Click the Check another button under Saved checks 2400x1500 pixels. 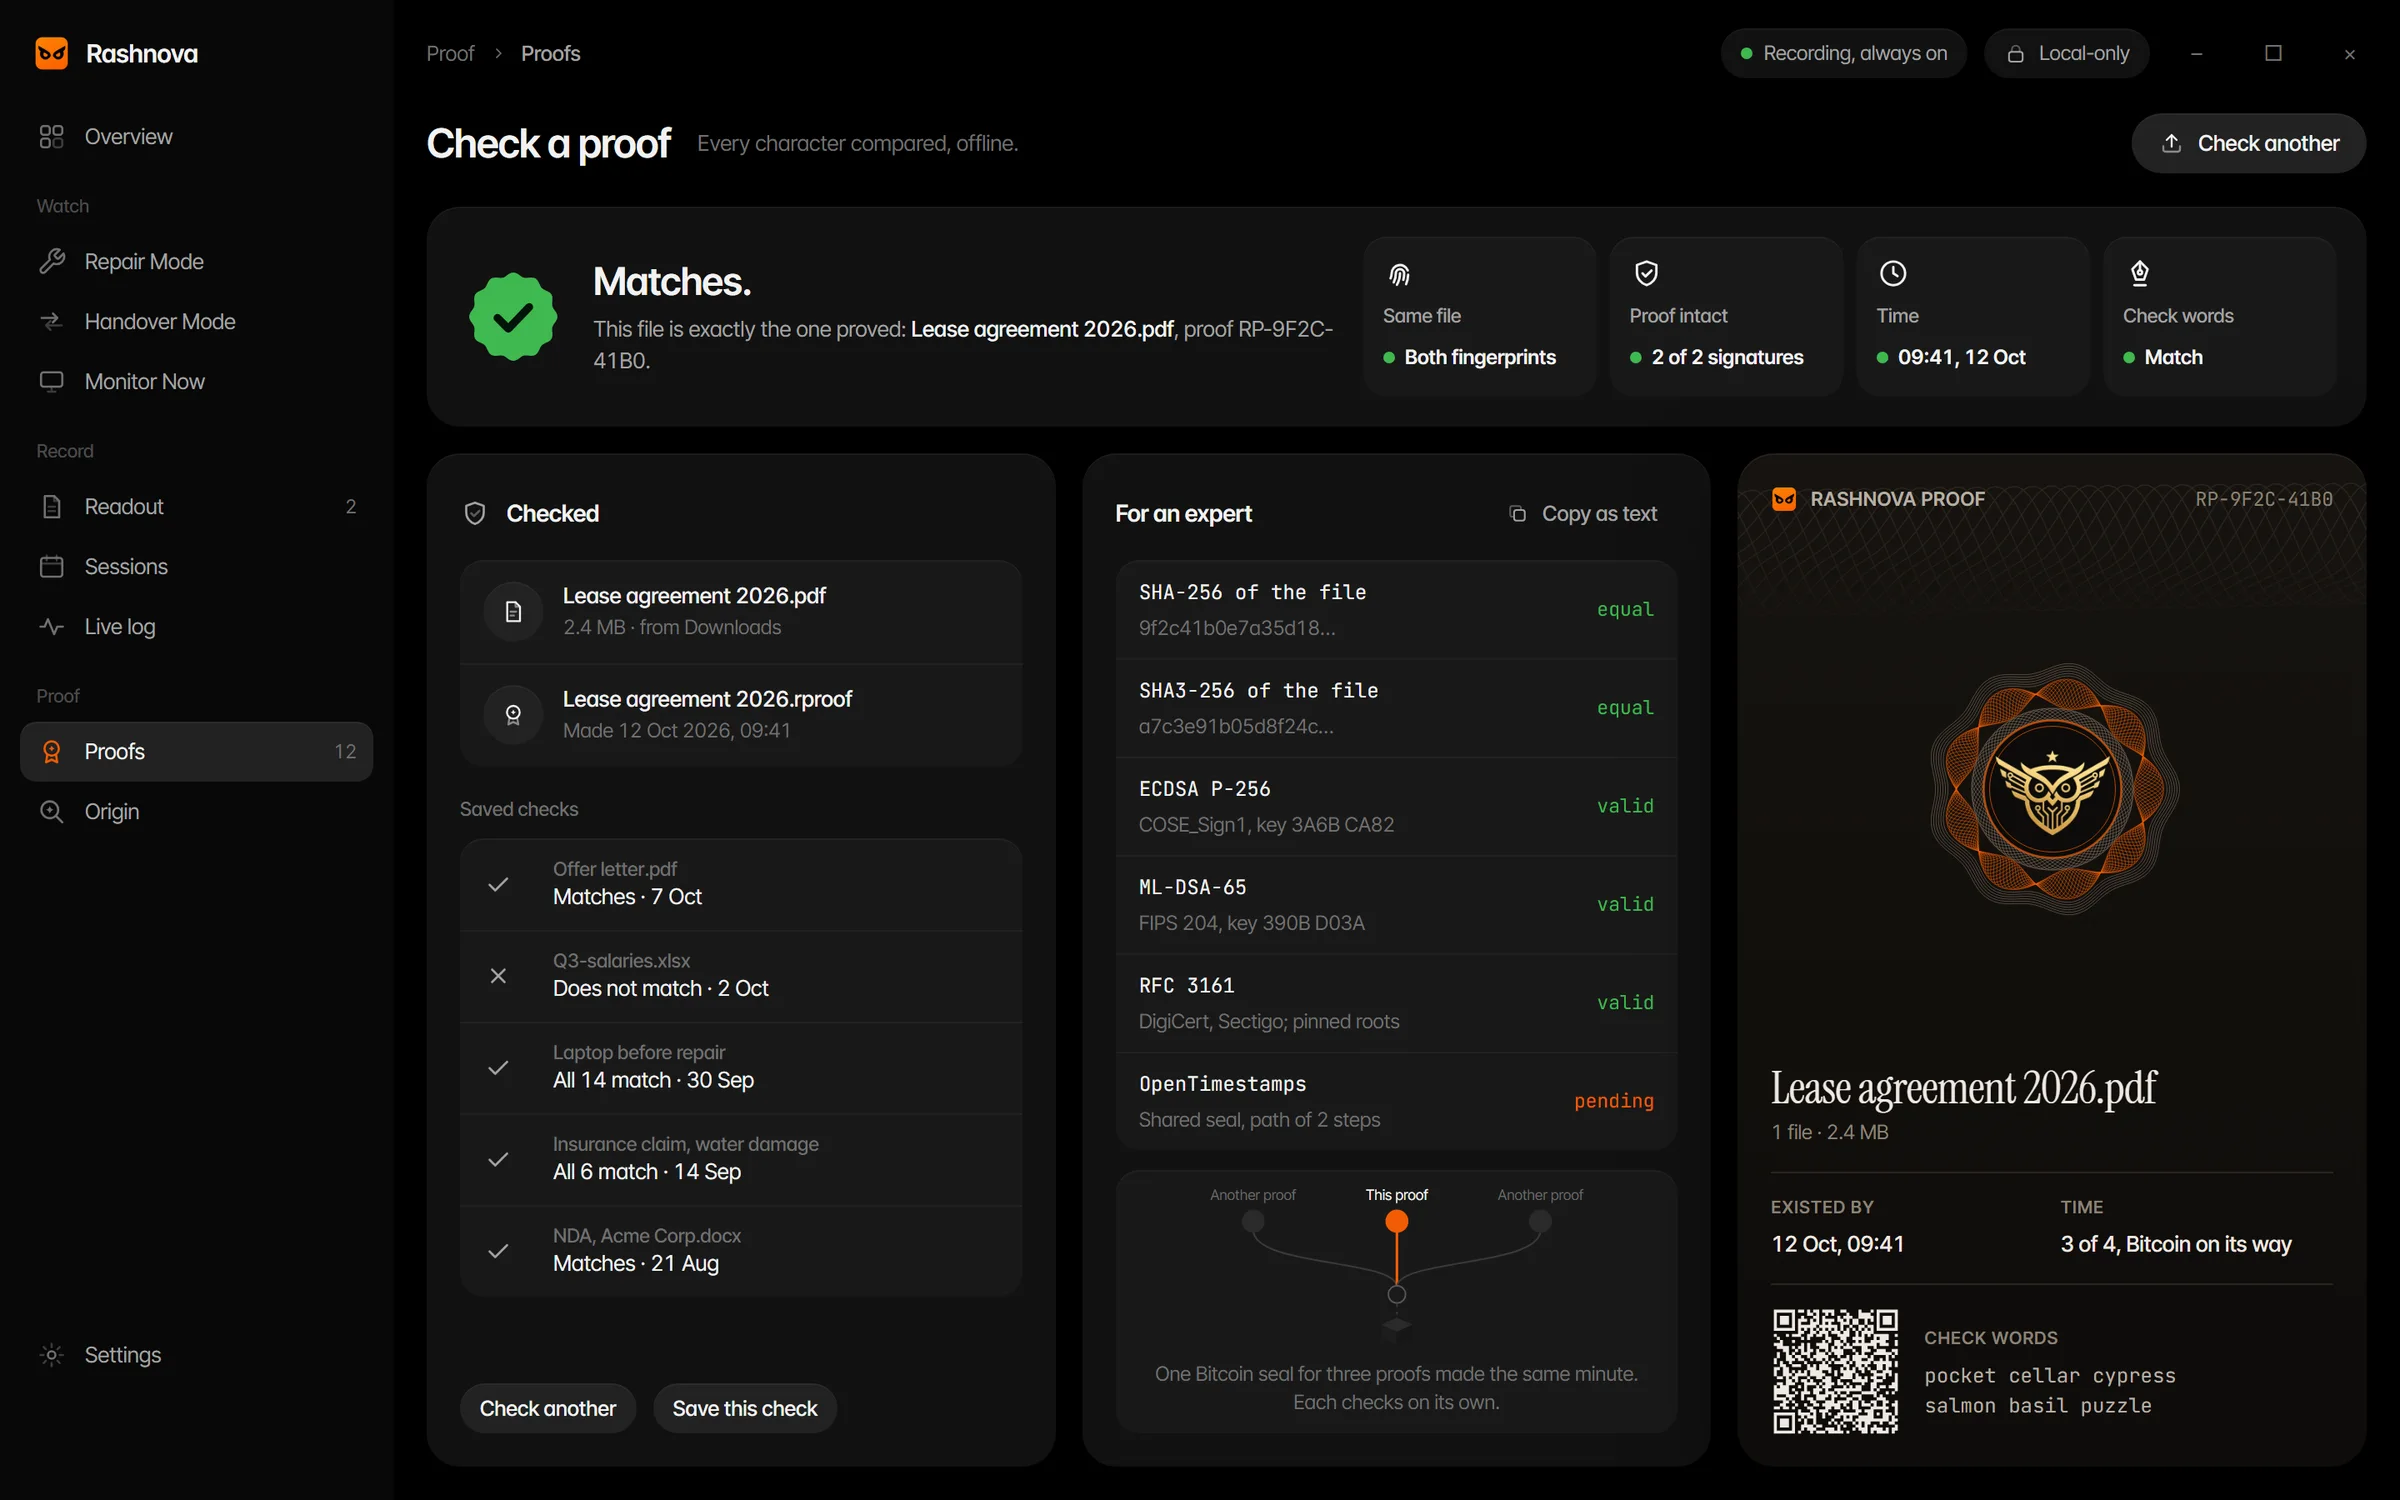tap(547, 1408)
